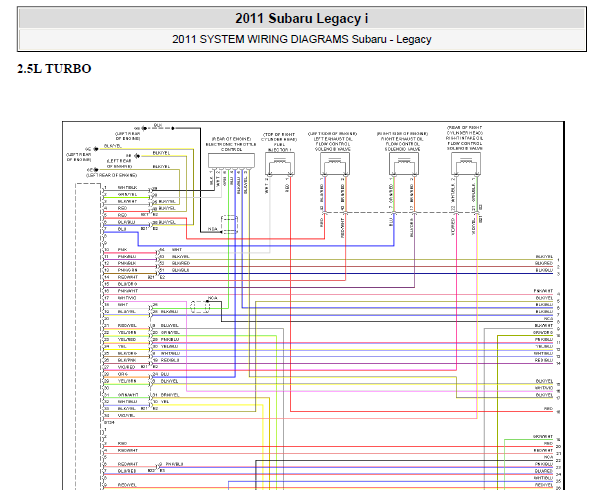Screen dimensions: 600x490
Task: Click the VIO/RED wire label at pin 27
Action: (x=127, y=367)
